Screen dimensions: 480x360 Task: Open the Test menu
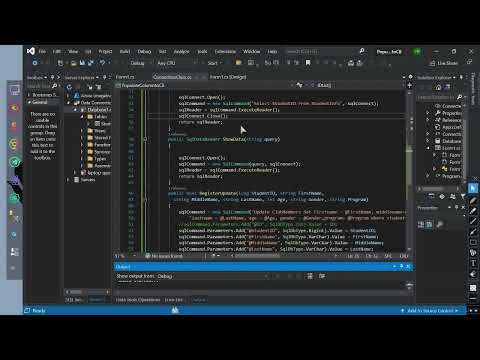(x=162, y=52)
